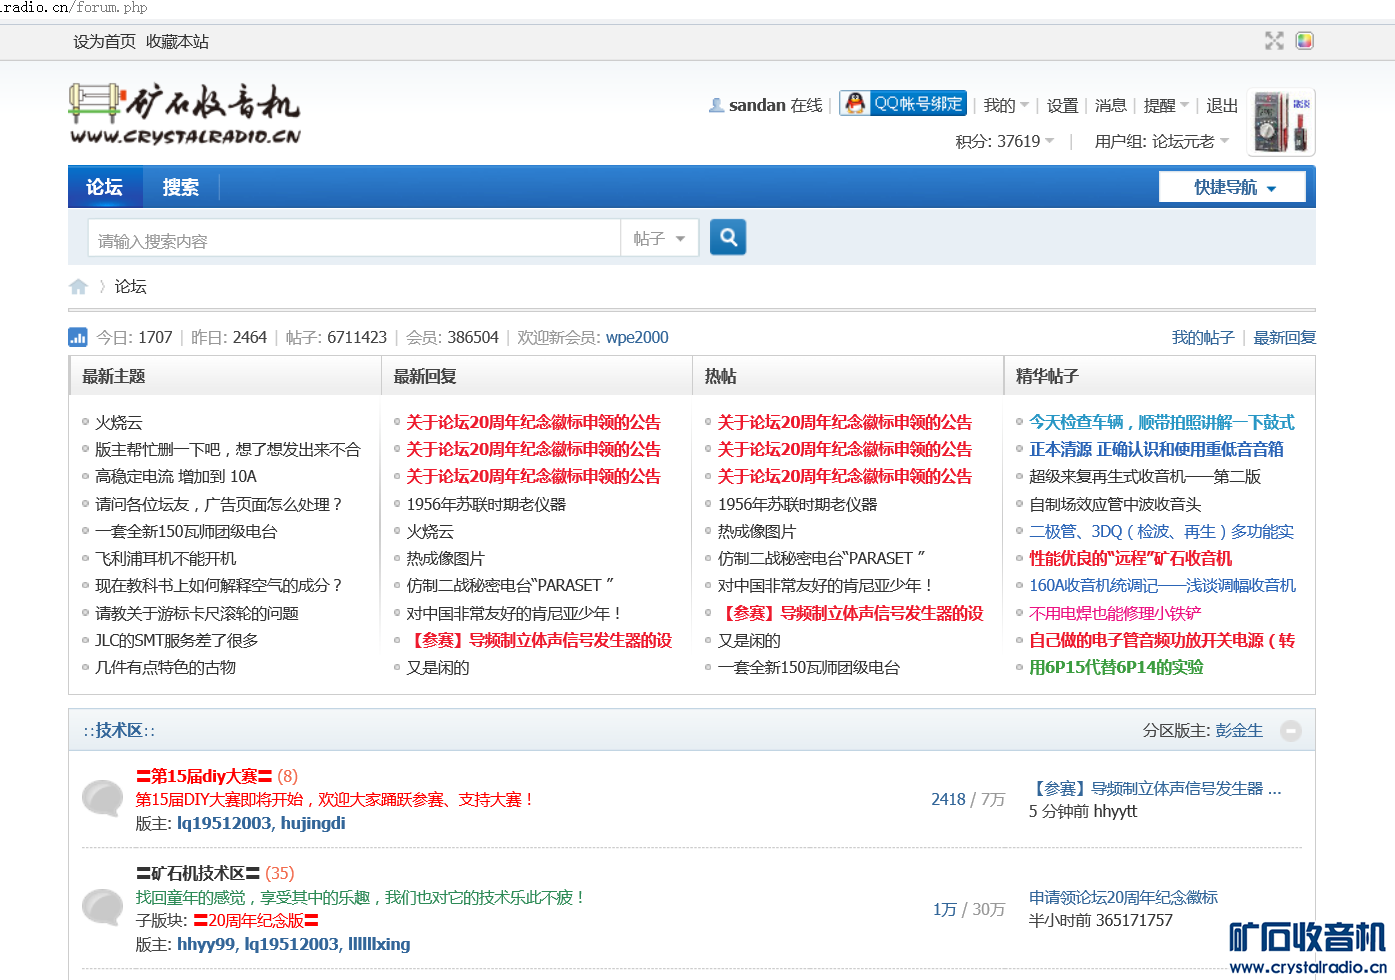Click the home breadcrumb icon
Screen dimensions: 1395x980
tap(78, 287)
